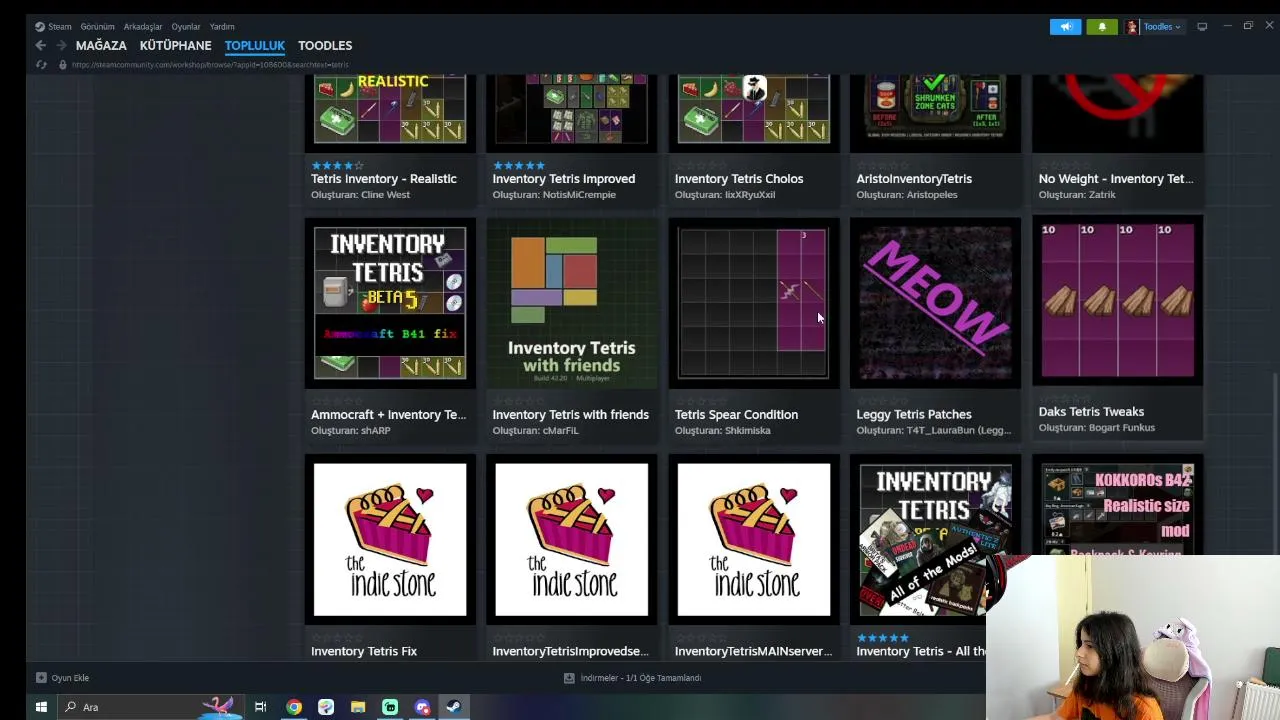
Task: Click the Toodles profile avatar
Action: (1132, 27)
